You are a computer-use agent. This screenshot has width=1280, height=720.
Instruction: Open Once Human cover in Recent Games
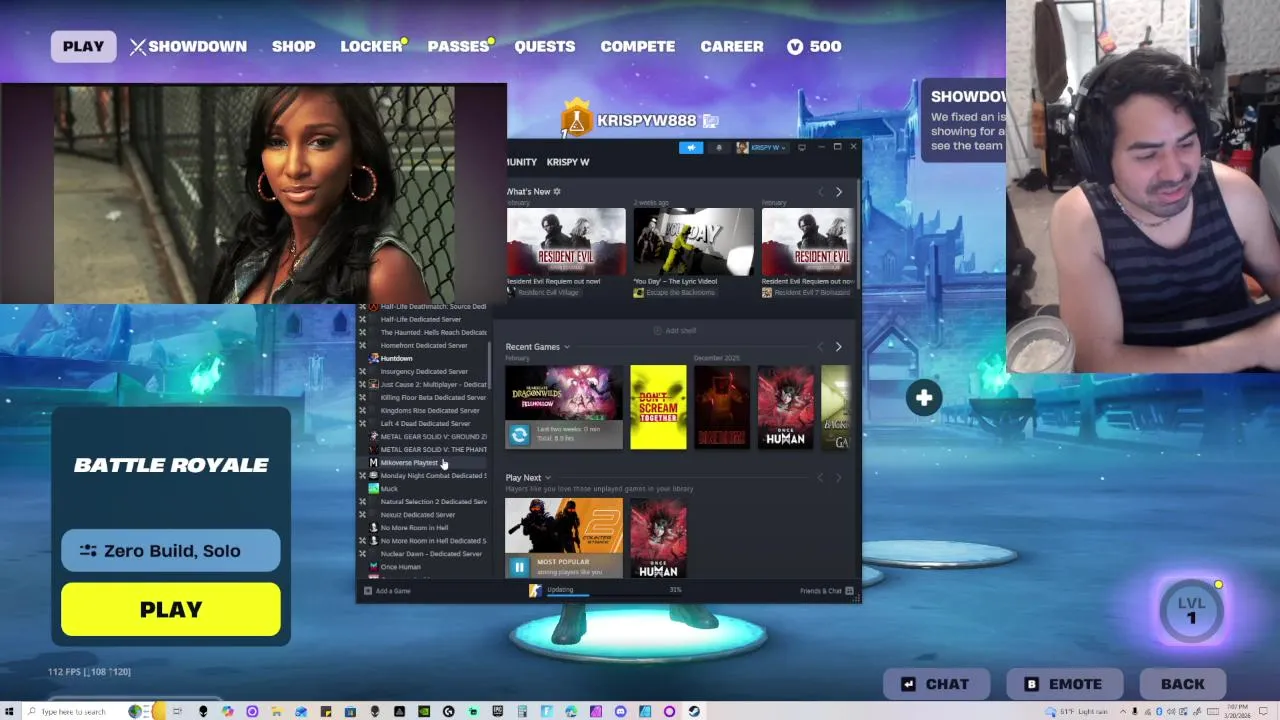786,407
